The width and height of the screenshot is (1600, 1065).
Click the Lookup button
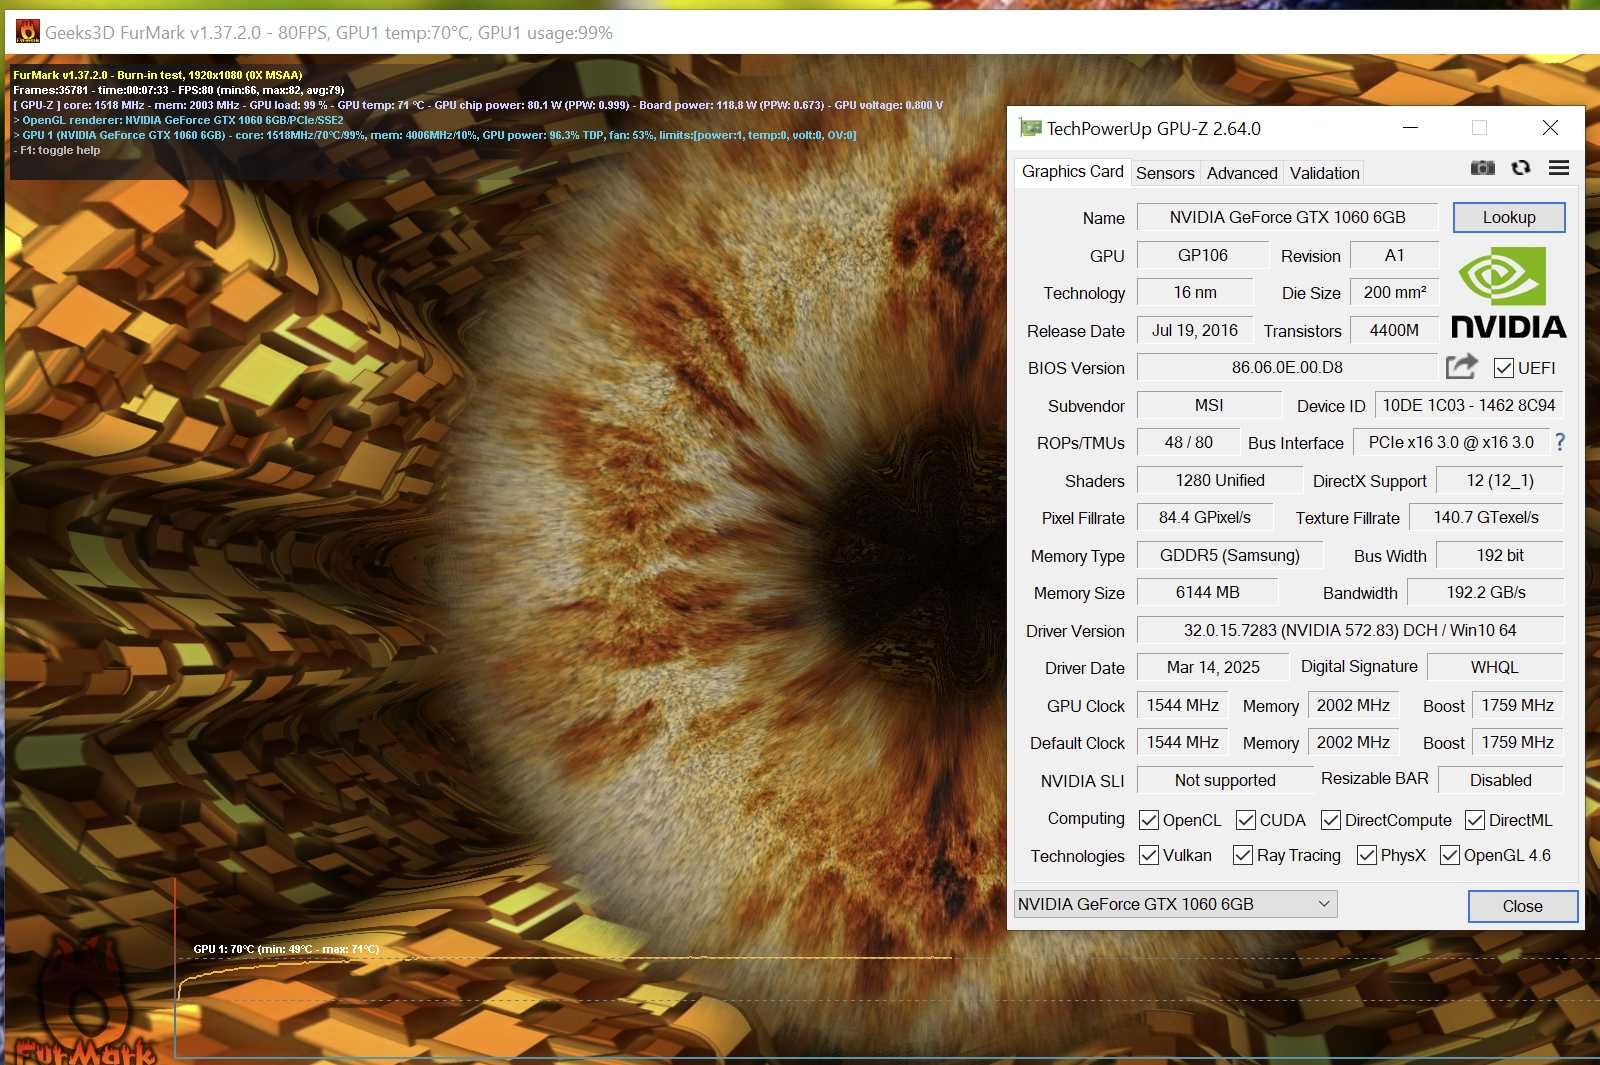(x=1509, y=217)
